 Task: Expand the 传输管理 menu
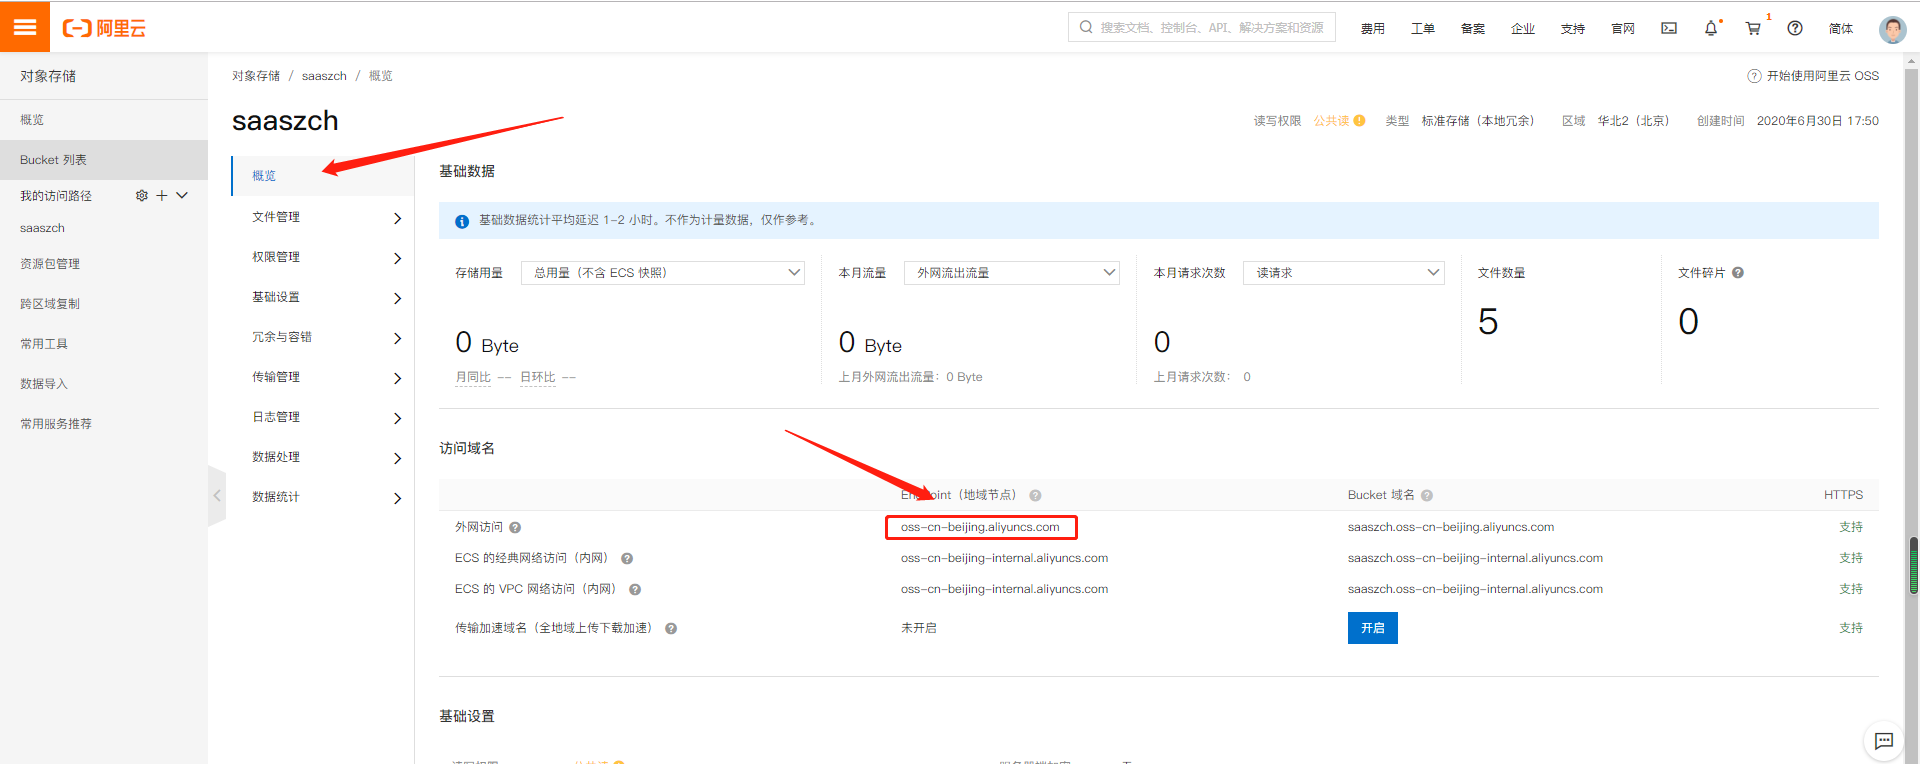pos(323,377)
